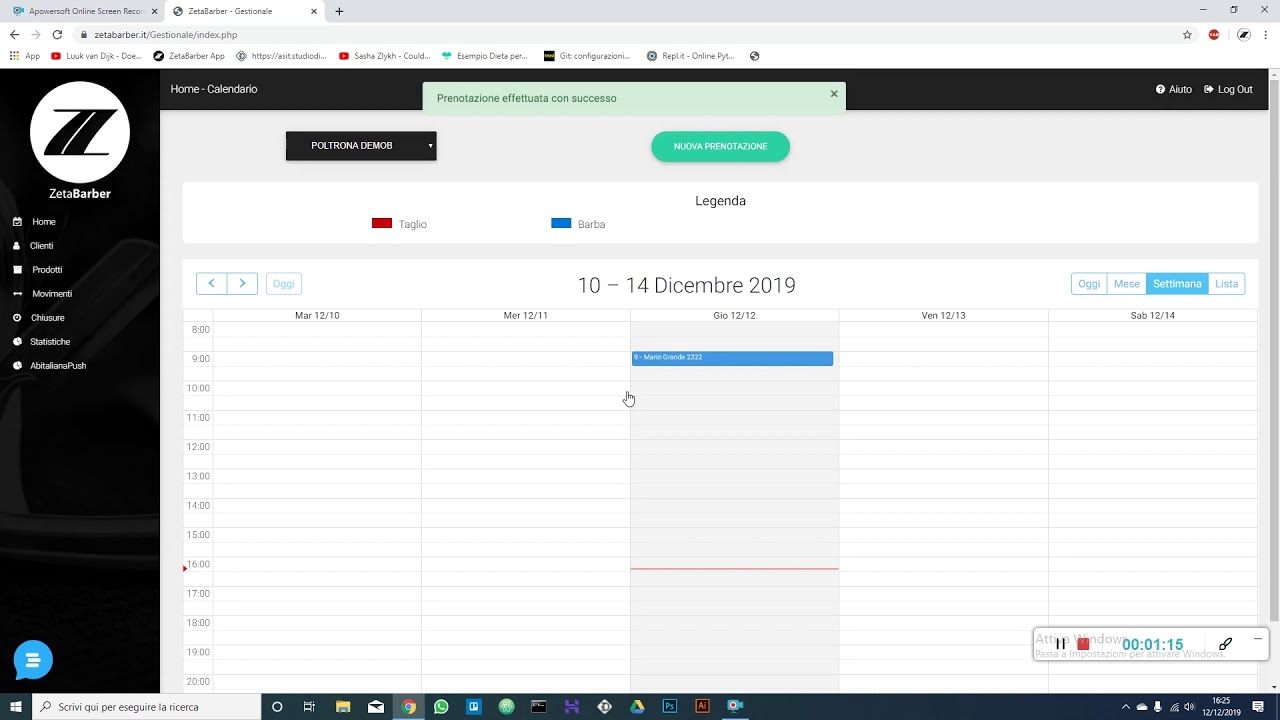Image resolution: width=1280 pixels, height=720 pixels.
Task: Open the POLTRONA DEMOB dropdown
Action: pyautogui.click(x=361, y=146)
